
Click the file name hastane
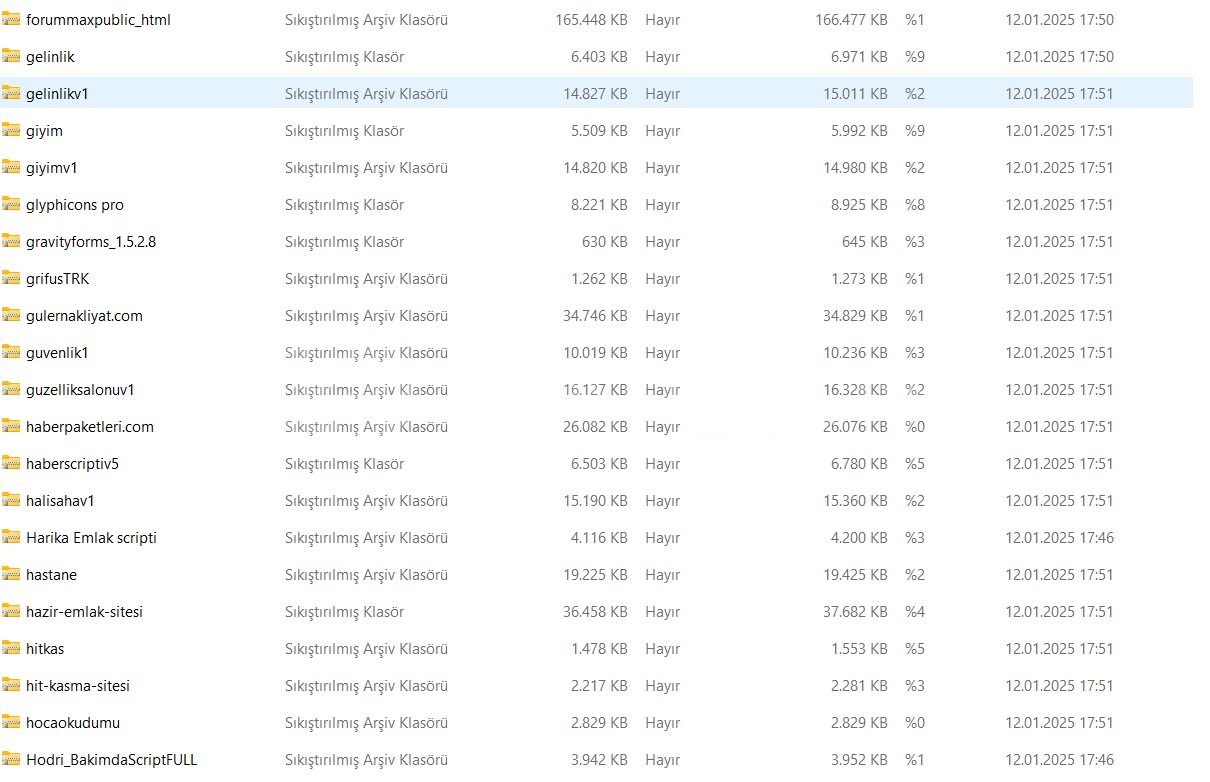[51, 575]
